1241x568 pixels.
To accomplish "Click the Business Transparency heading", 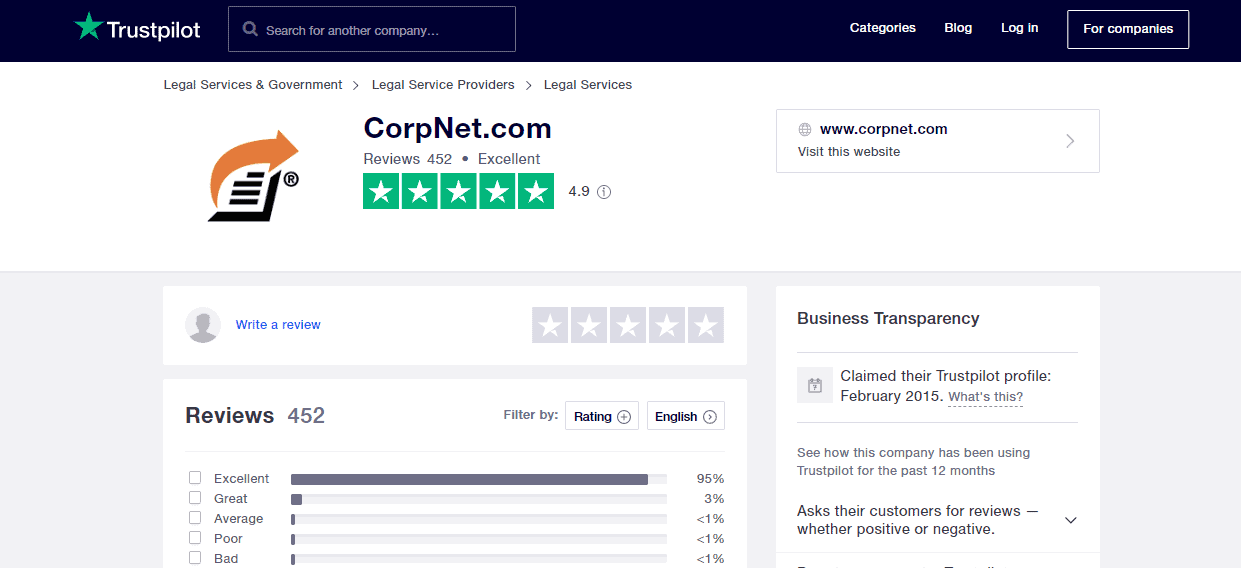I will (x=888, y=318).
